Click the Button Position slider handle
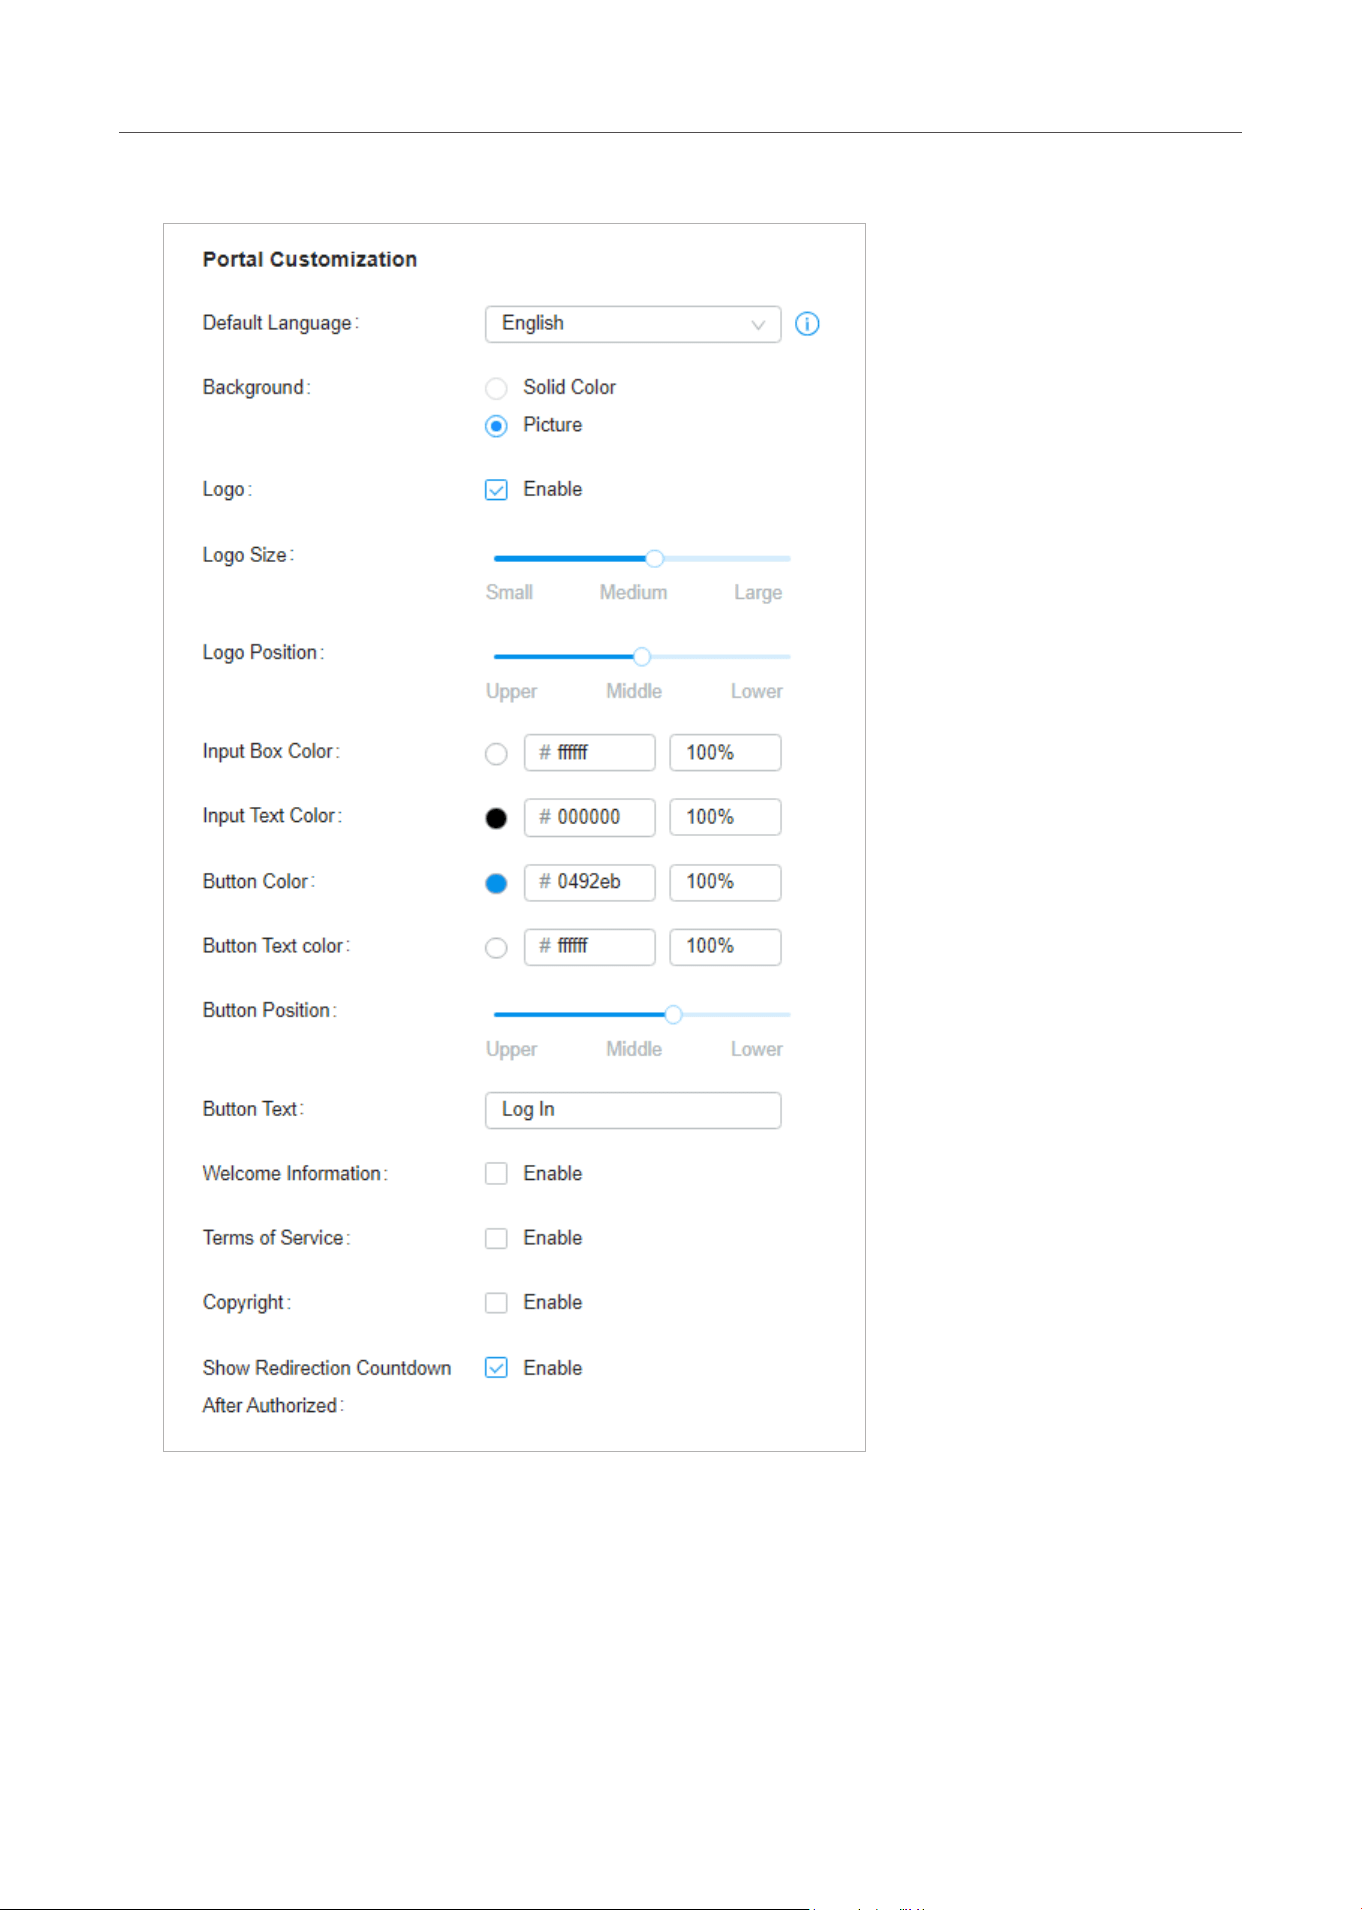The width and height of the screenshot is (1362, 1910). pyautogui.click(x=673, y=1014)
